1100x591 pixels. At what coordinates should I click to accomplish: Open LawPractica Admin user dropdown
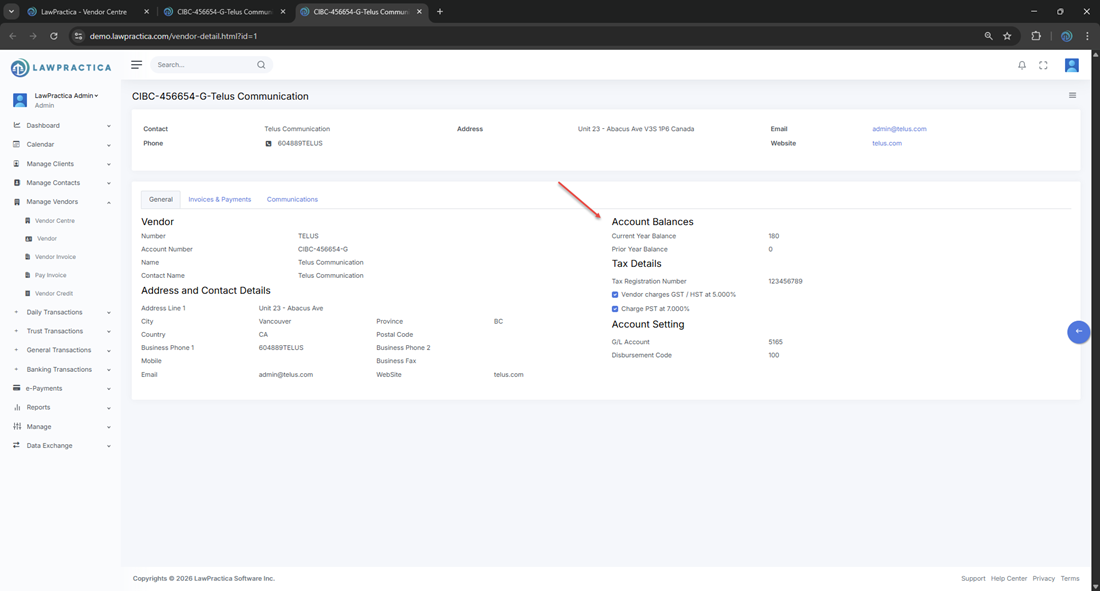pyautogui.click(x=66, y=96)
